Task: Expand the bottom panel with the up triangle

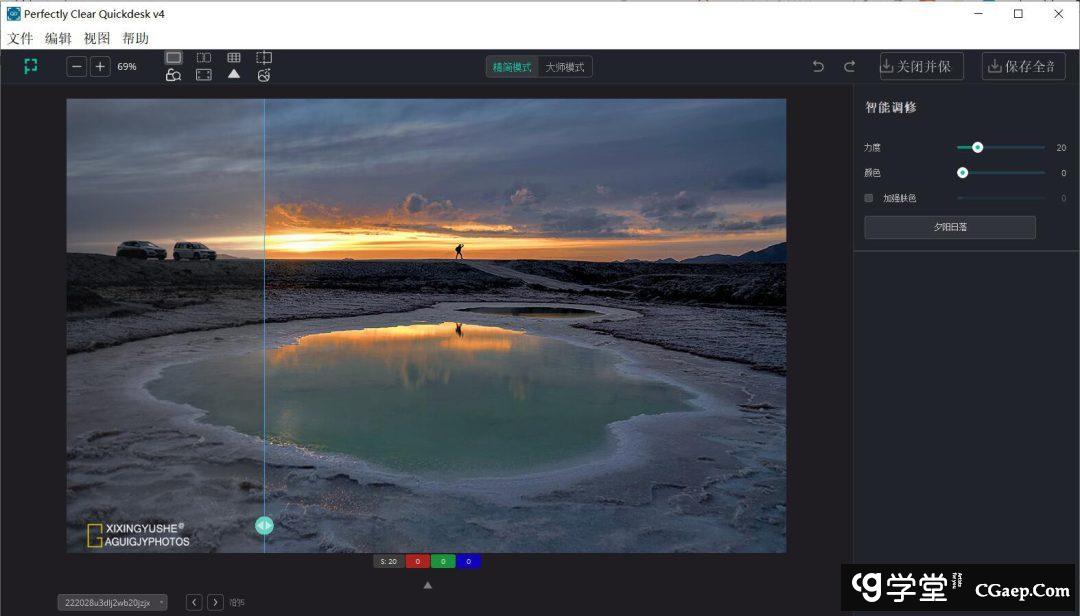Action: 428,585
